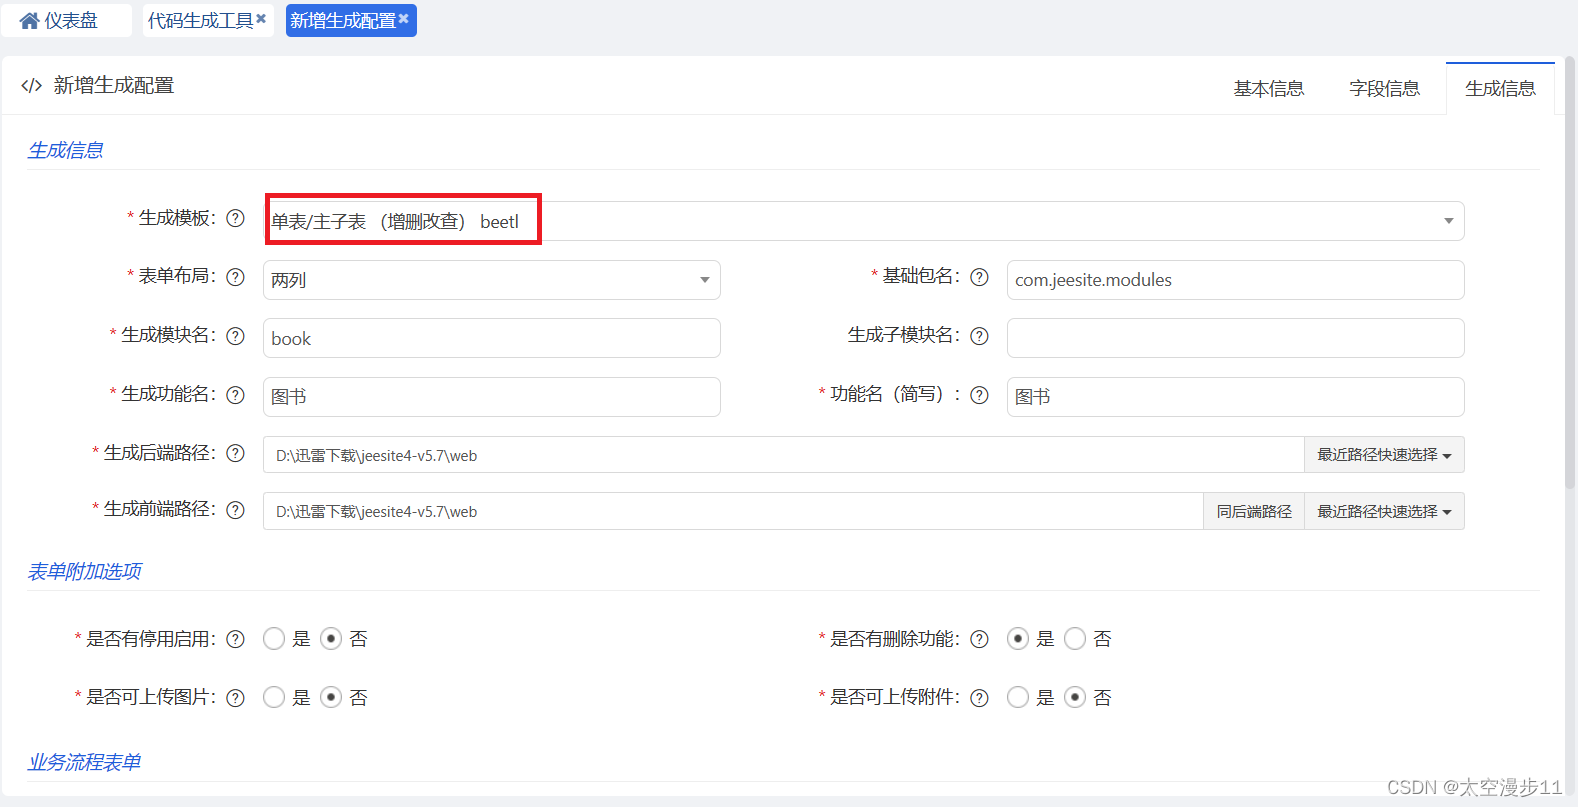Click the 生成后端路径 input field
This screenshot has height=807, width=1578.
pyautogui.click(x=784, y=455)
